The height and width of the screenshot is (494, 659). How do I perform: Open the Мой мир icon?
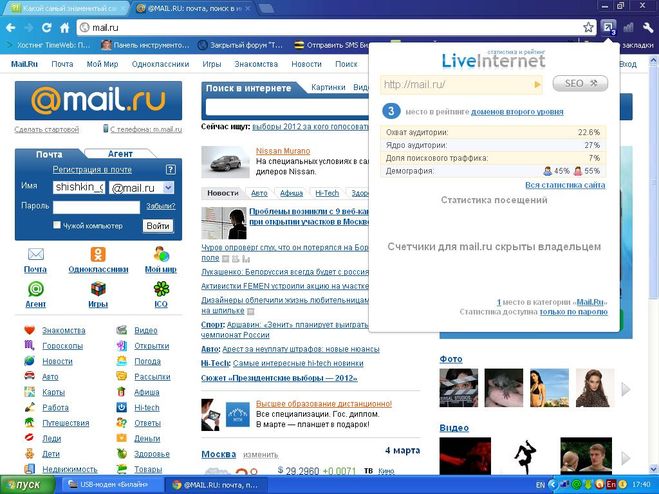(161, 254)
